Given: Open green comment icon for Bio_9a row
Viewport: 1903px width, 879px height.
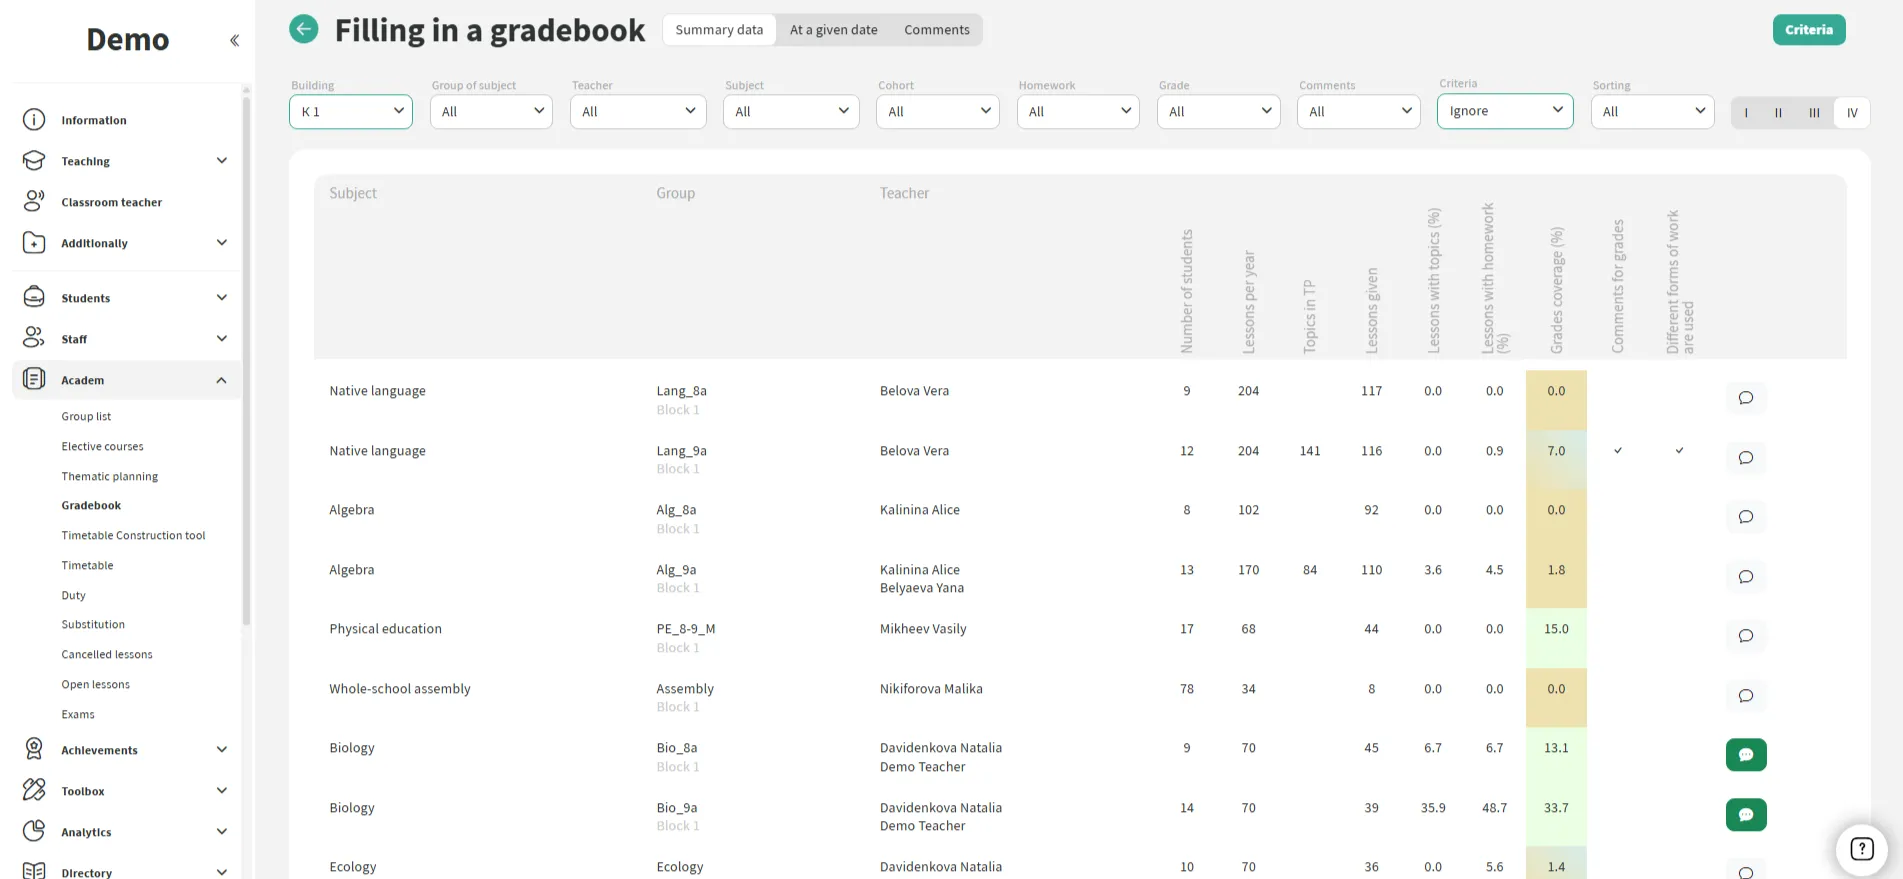Looking at the screenshot, I should coord(1745,815).
